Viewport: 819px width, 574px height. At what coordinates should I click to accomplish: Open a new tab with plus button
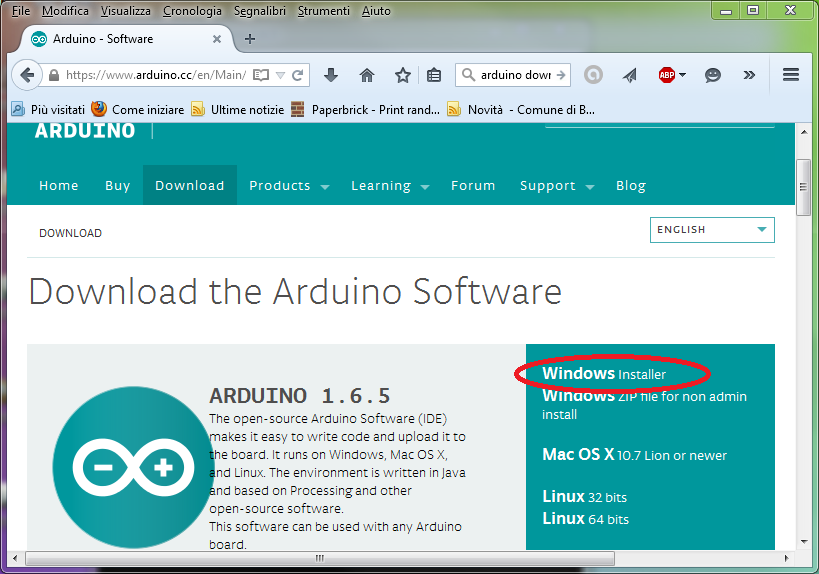[x=250, y=39]
